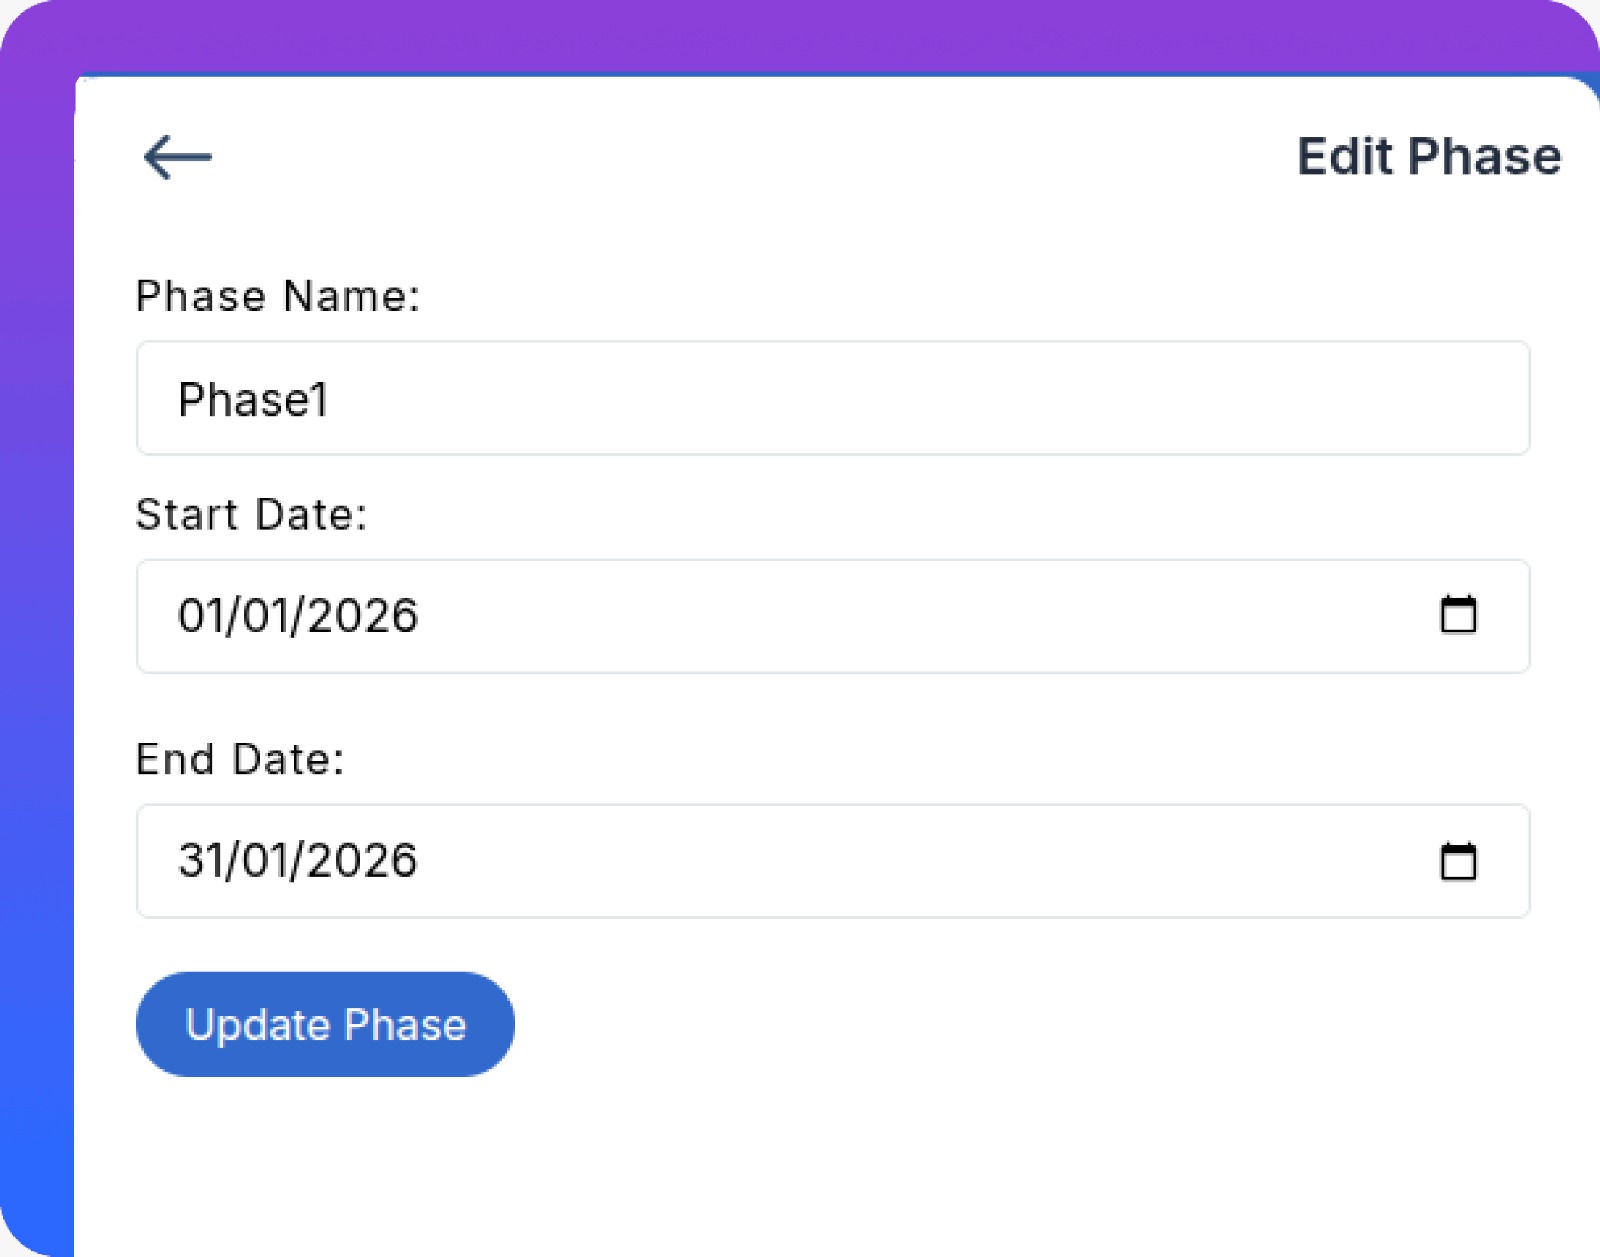
Task: Select the day segment of Start Date
Action: (x=201, y=616)
